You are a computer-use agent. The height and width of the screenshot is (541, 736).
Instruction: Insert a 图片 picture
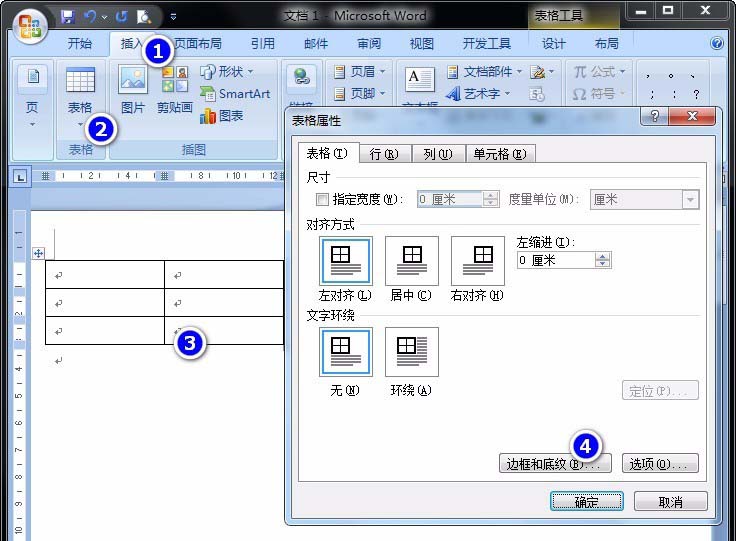tap(133, 91)
